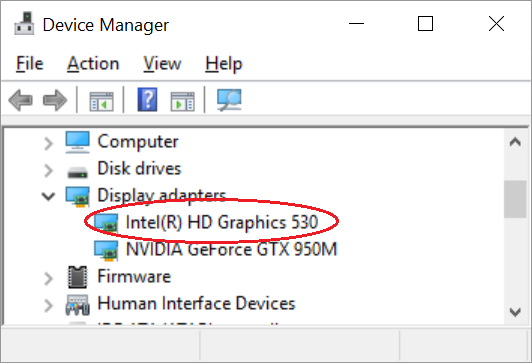Collapse the Display adapters node
This screenshot has height=363, width=532.
click(x=48, y=196)
